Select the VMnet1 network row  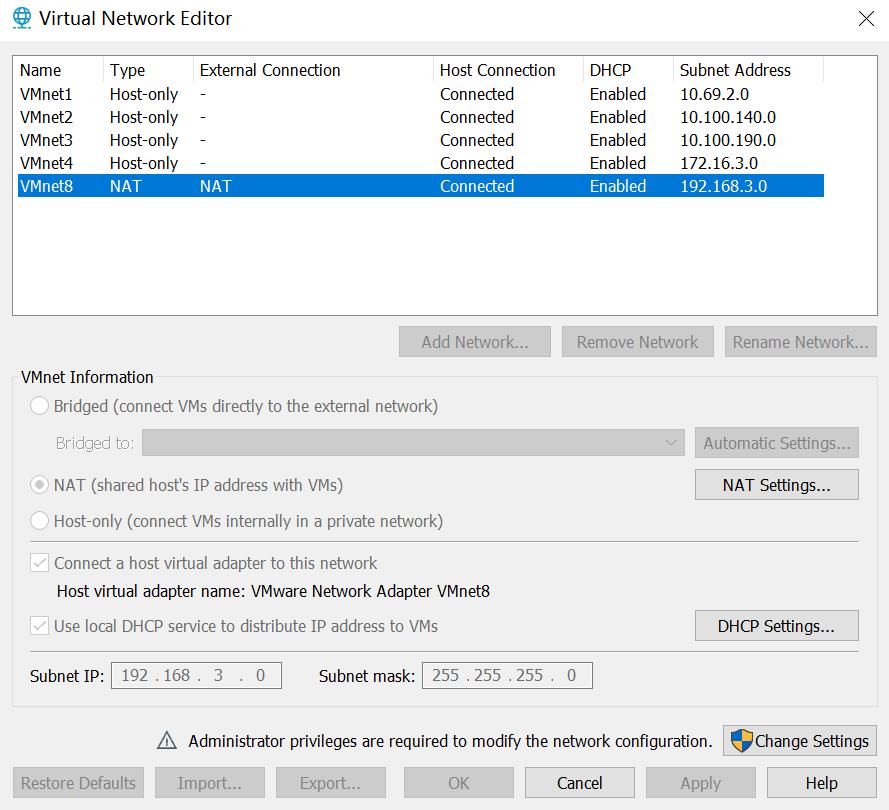click(421, 94)
